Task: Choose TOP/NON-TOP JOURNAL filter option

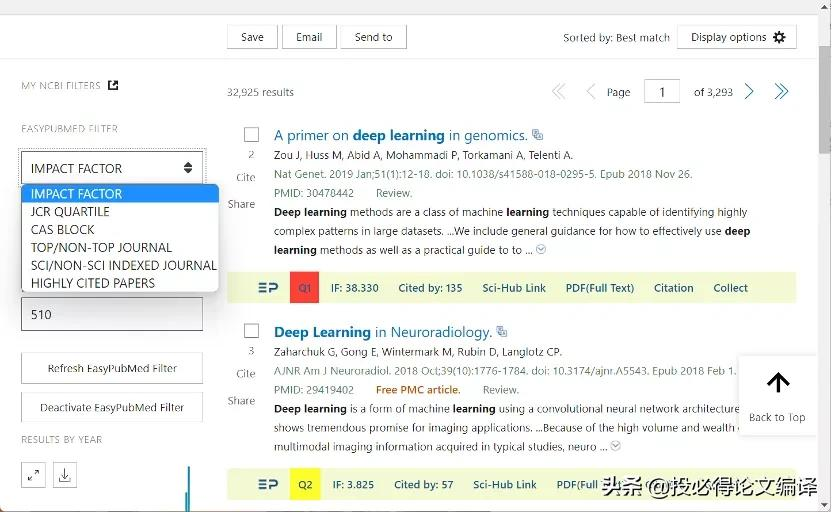Action: coord(120,247)
